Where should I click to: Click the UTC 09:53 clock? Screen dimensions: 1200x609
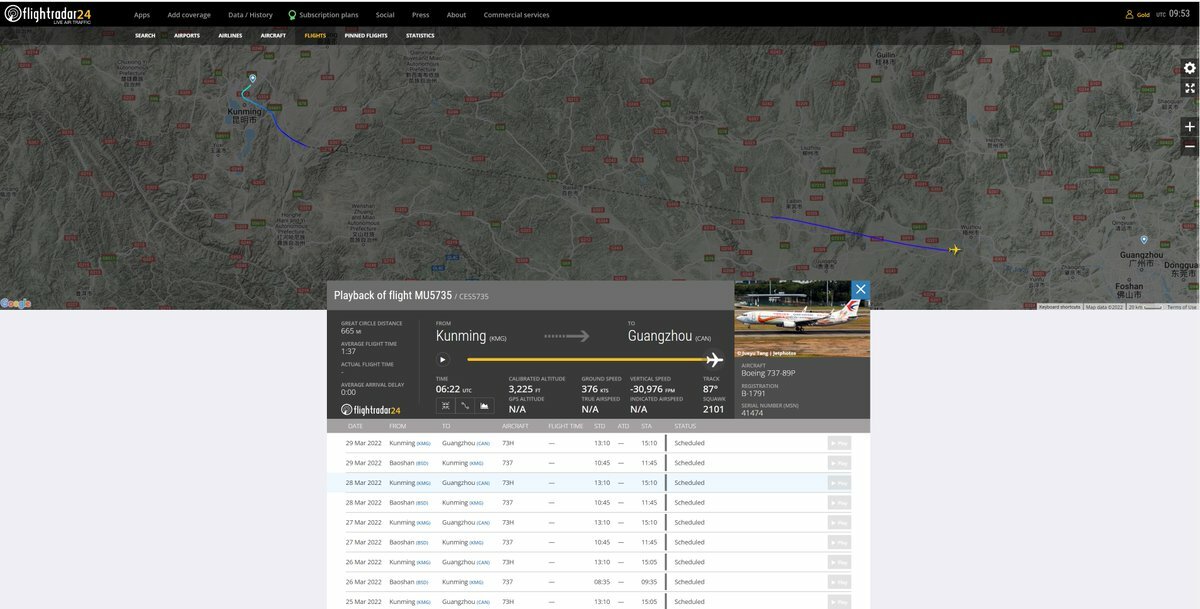pyautogui.click(x=1173, y=14)
